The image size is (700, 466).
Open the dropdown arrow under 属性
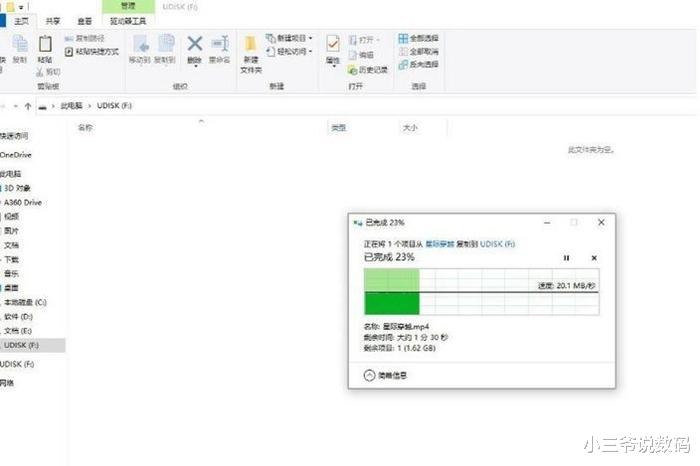point(333,66)
